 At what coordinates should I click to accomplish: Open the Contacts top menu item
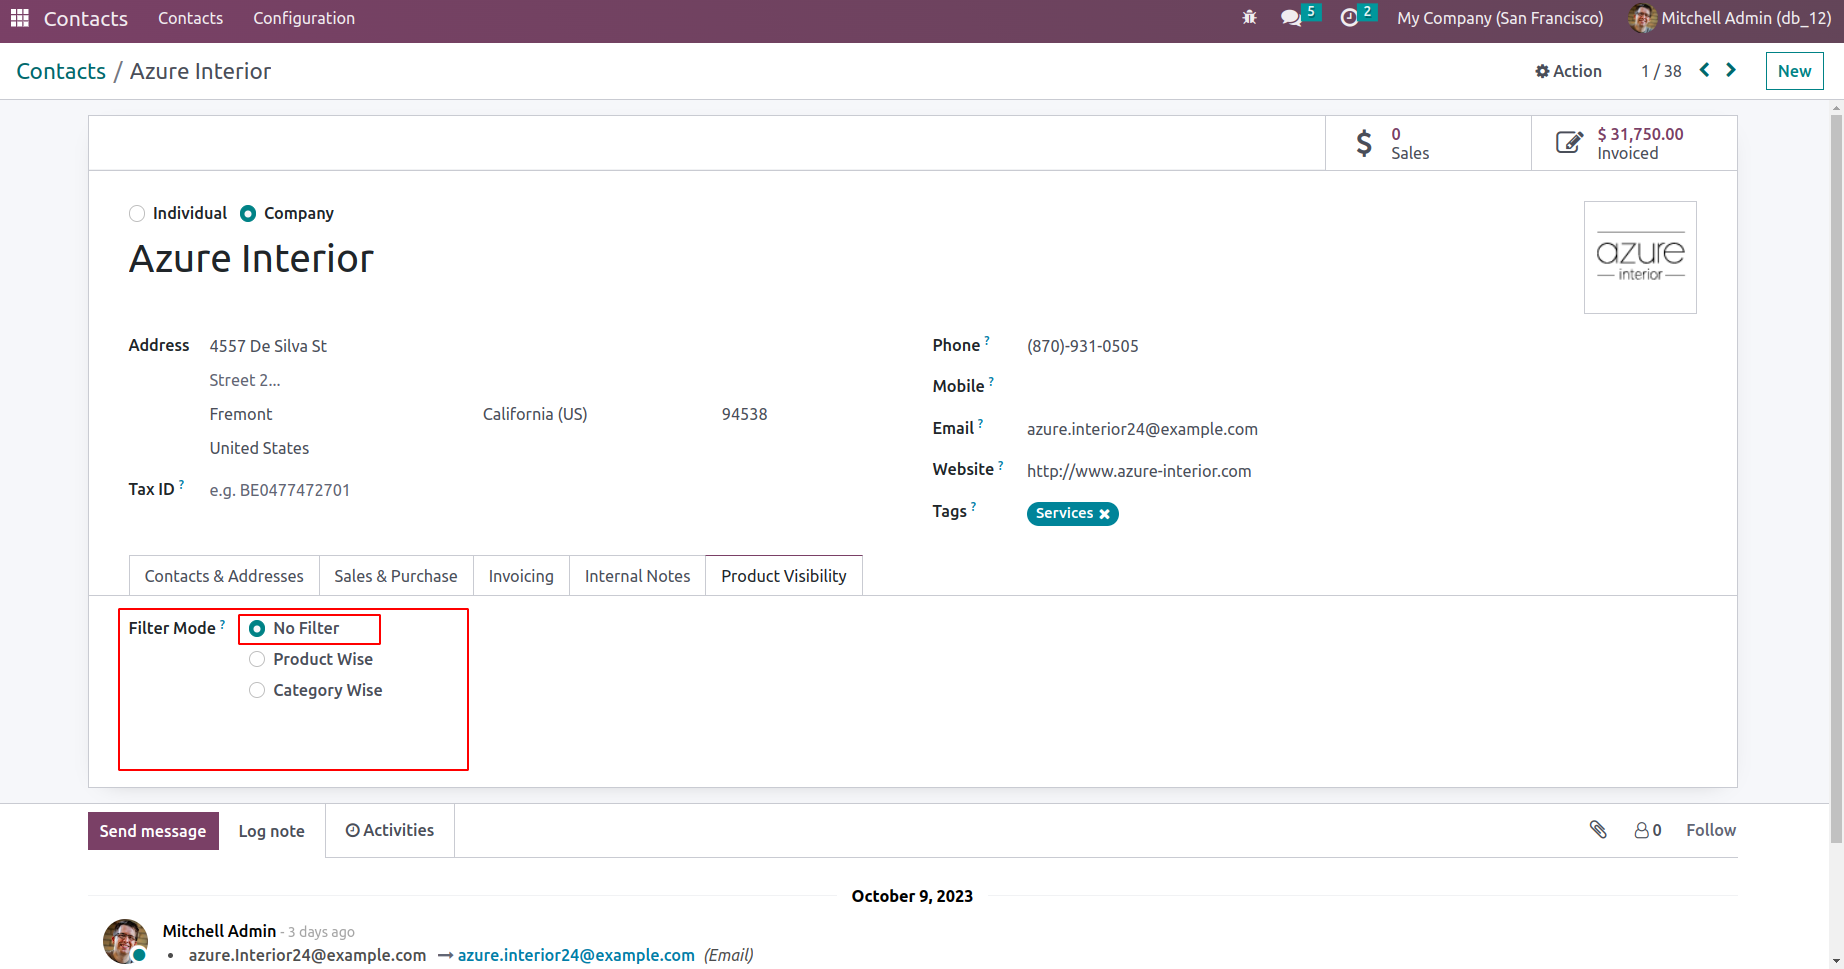click(x=190, y=18)
